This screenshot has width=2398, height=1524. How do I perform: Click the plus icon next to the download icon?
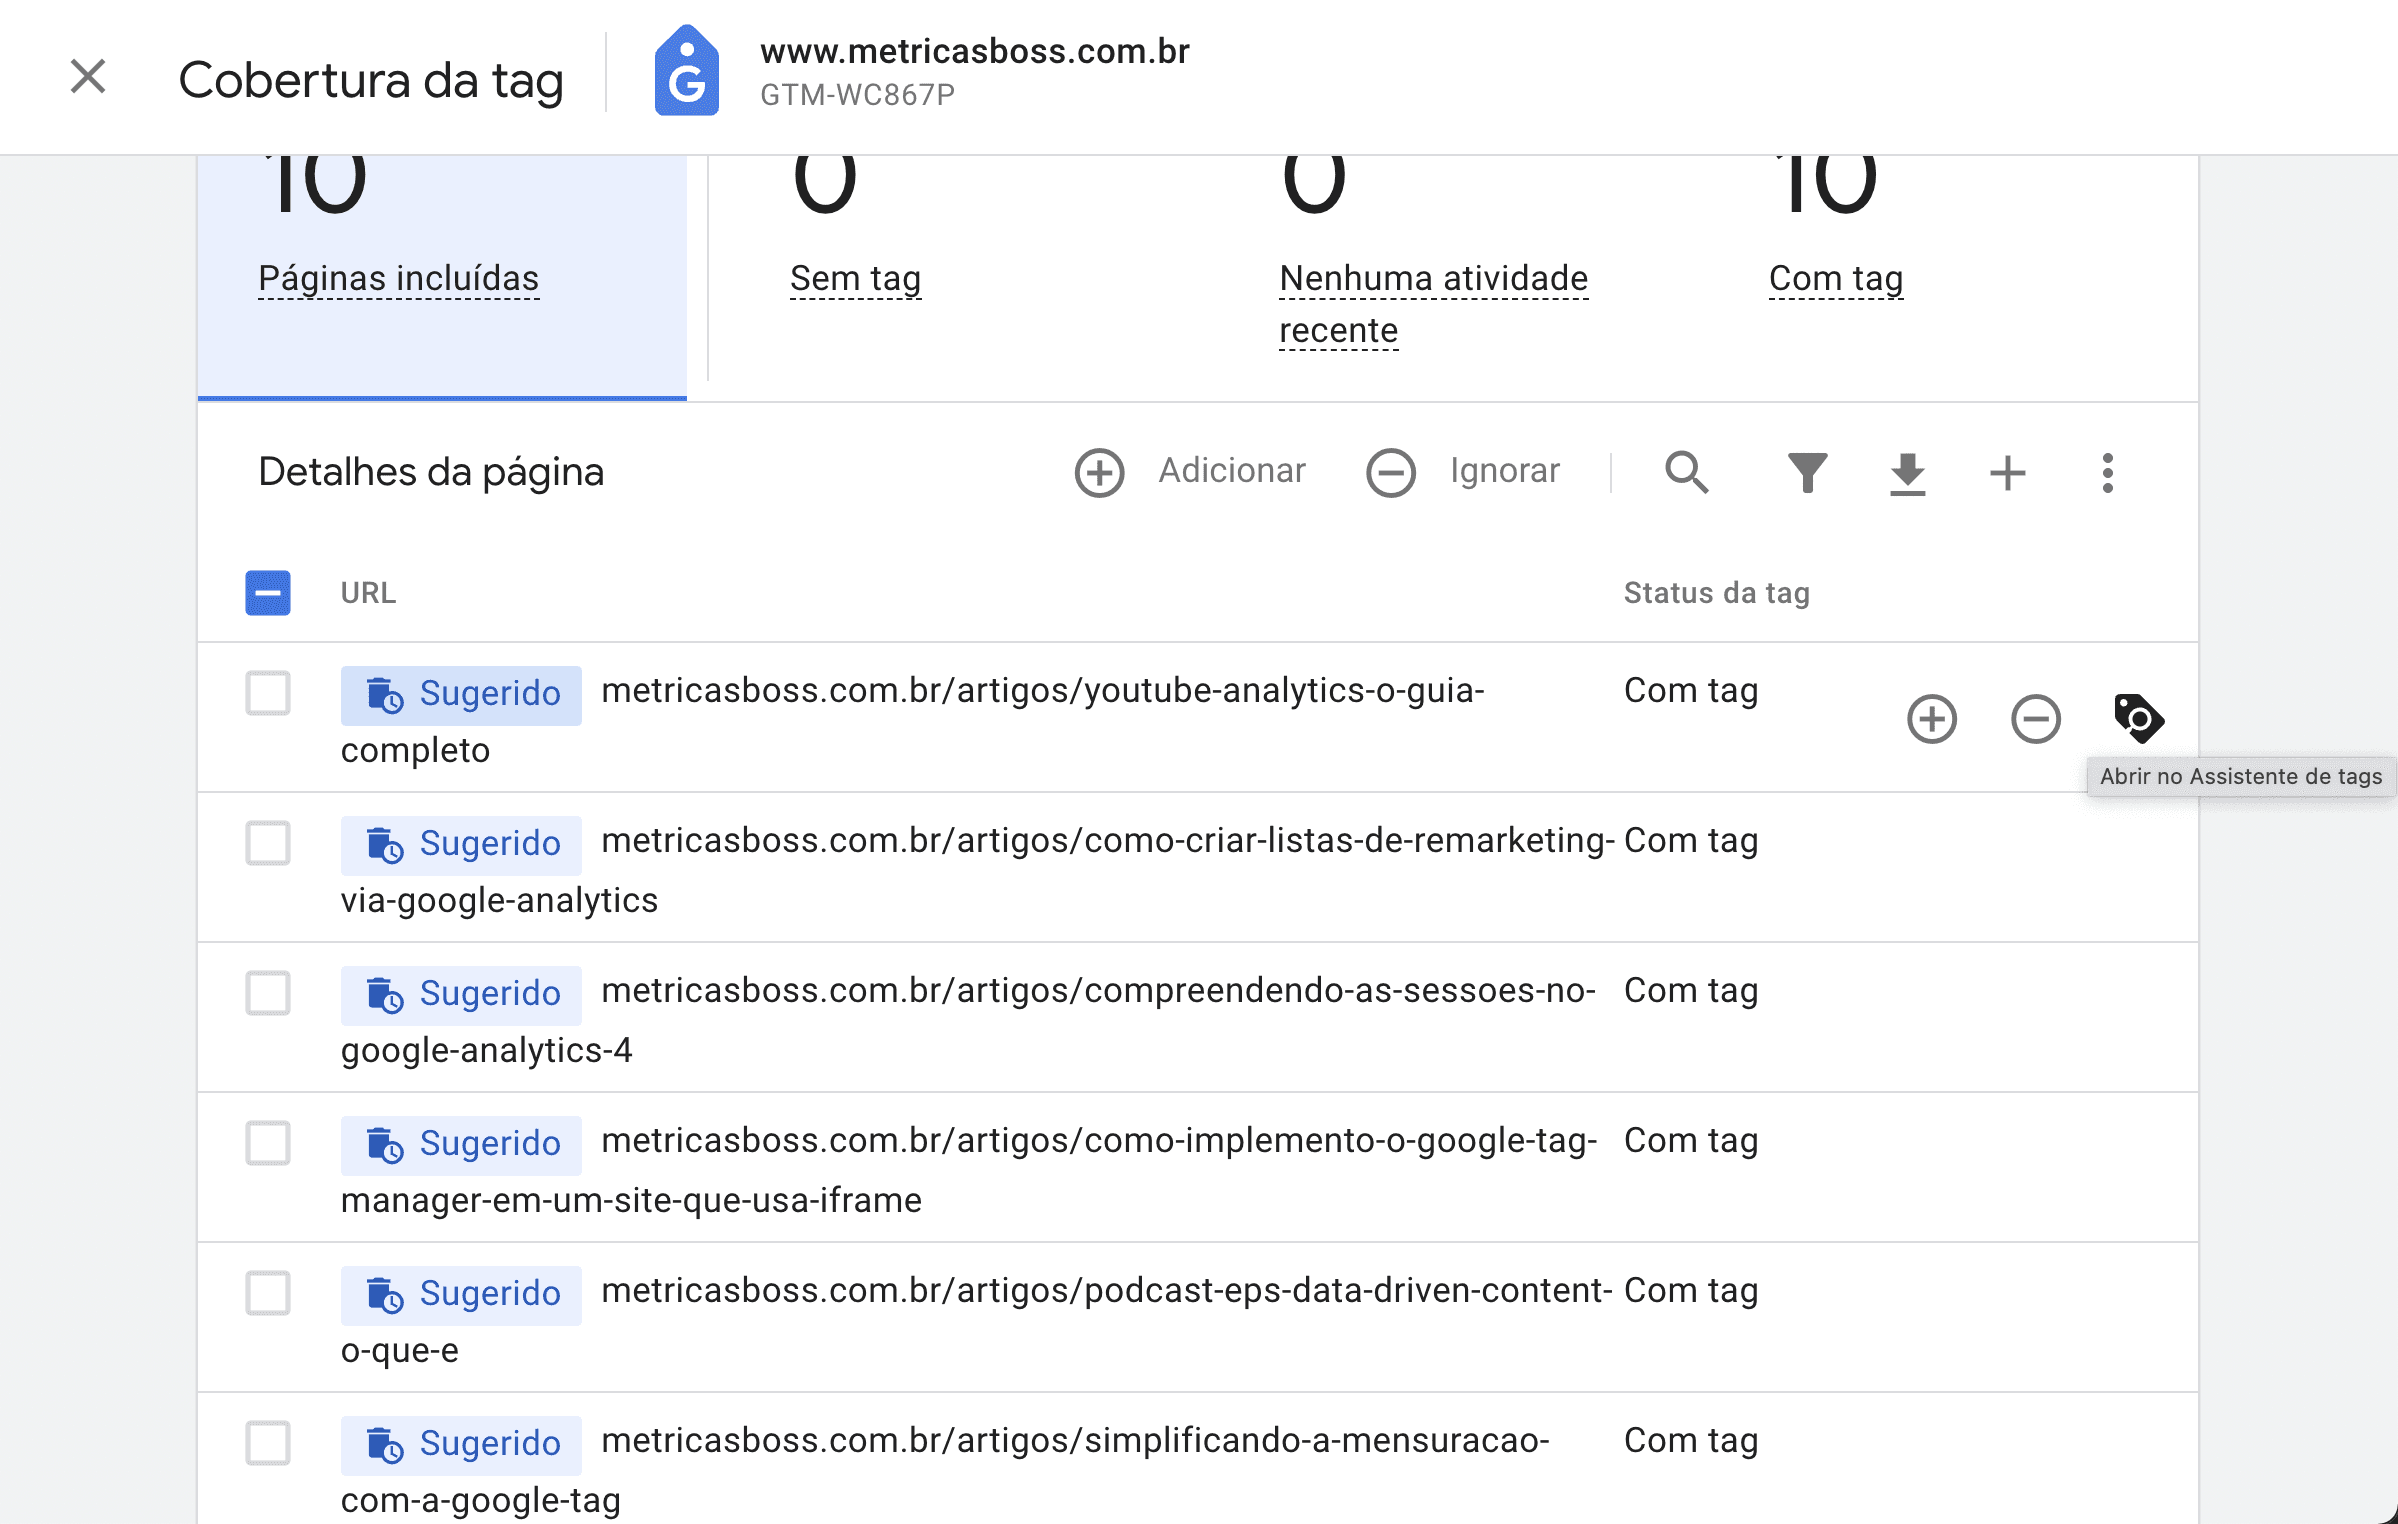2006,475
